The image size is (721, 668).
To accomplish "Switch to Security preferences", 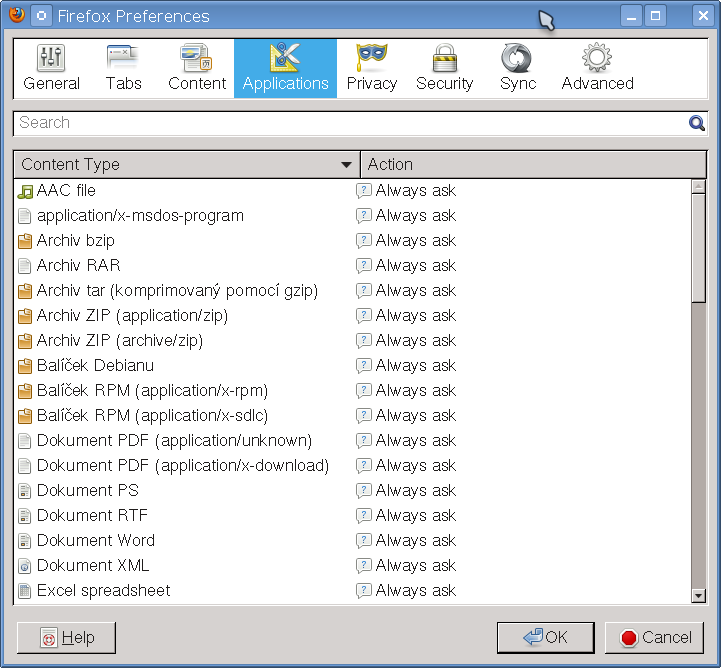I will coord(444,69).
